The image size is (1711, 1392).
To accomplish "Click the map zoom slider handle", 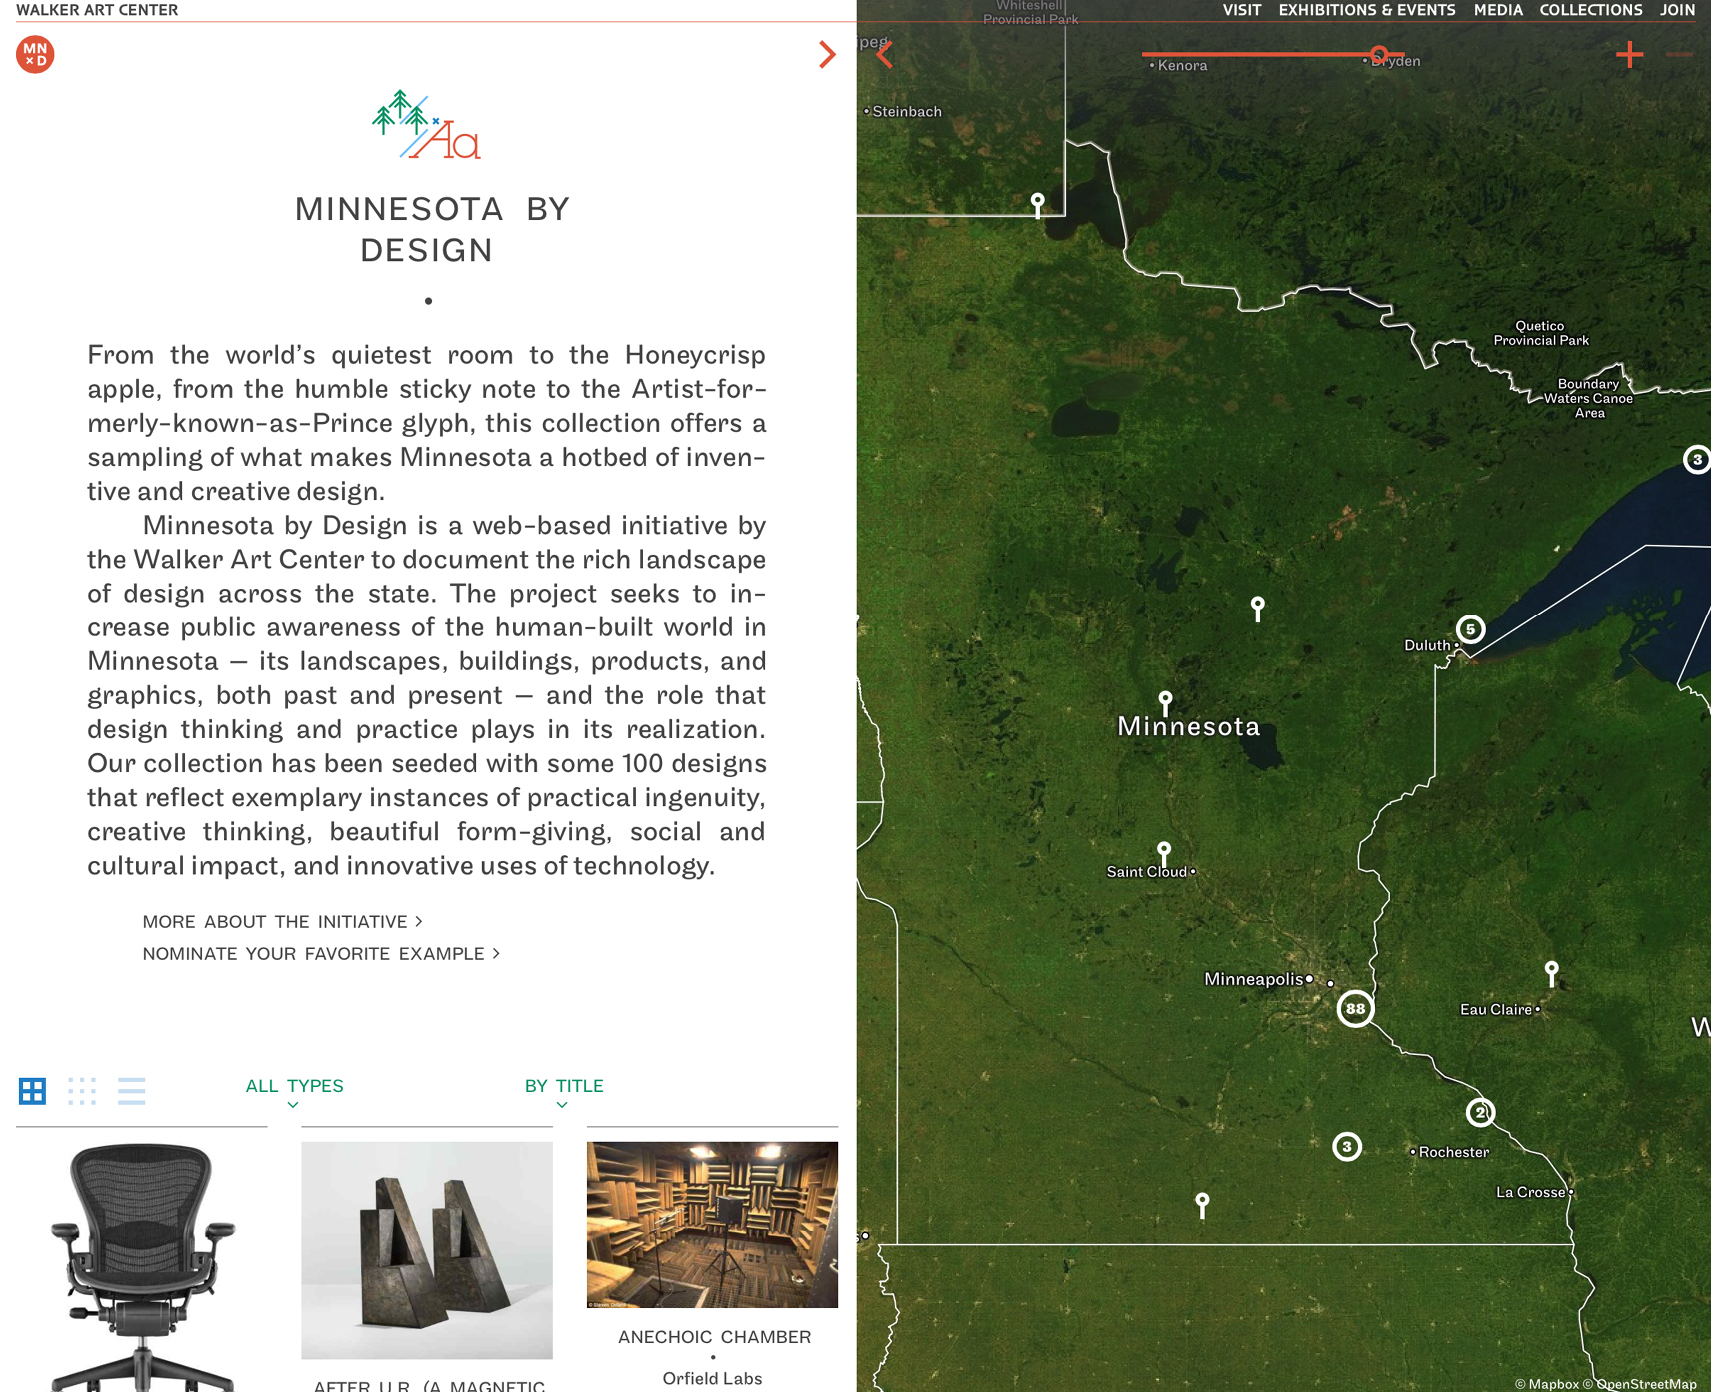I will [x=1379, y=54].
